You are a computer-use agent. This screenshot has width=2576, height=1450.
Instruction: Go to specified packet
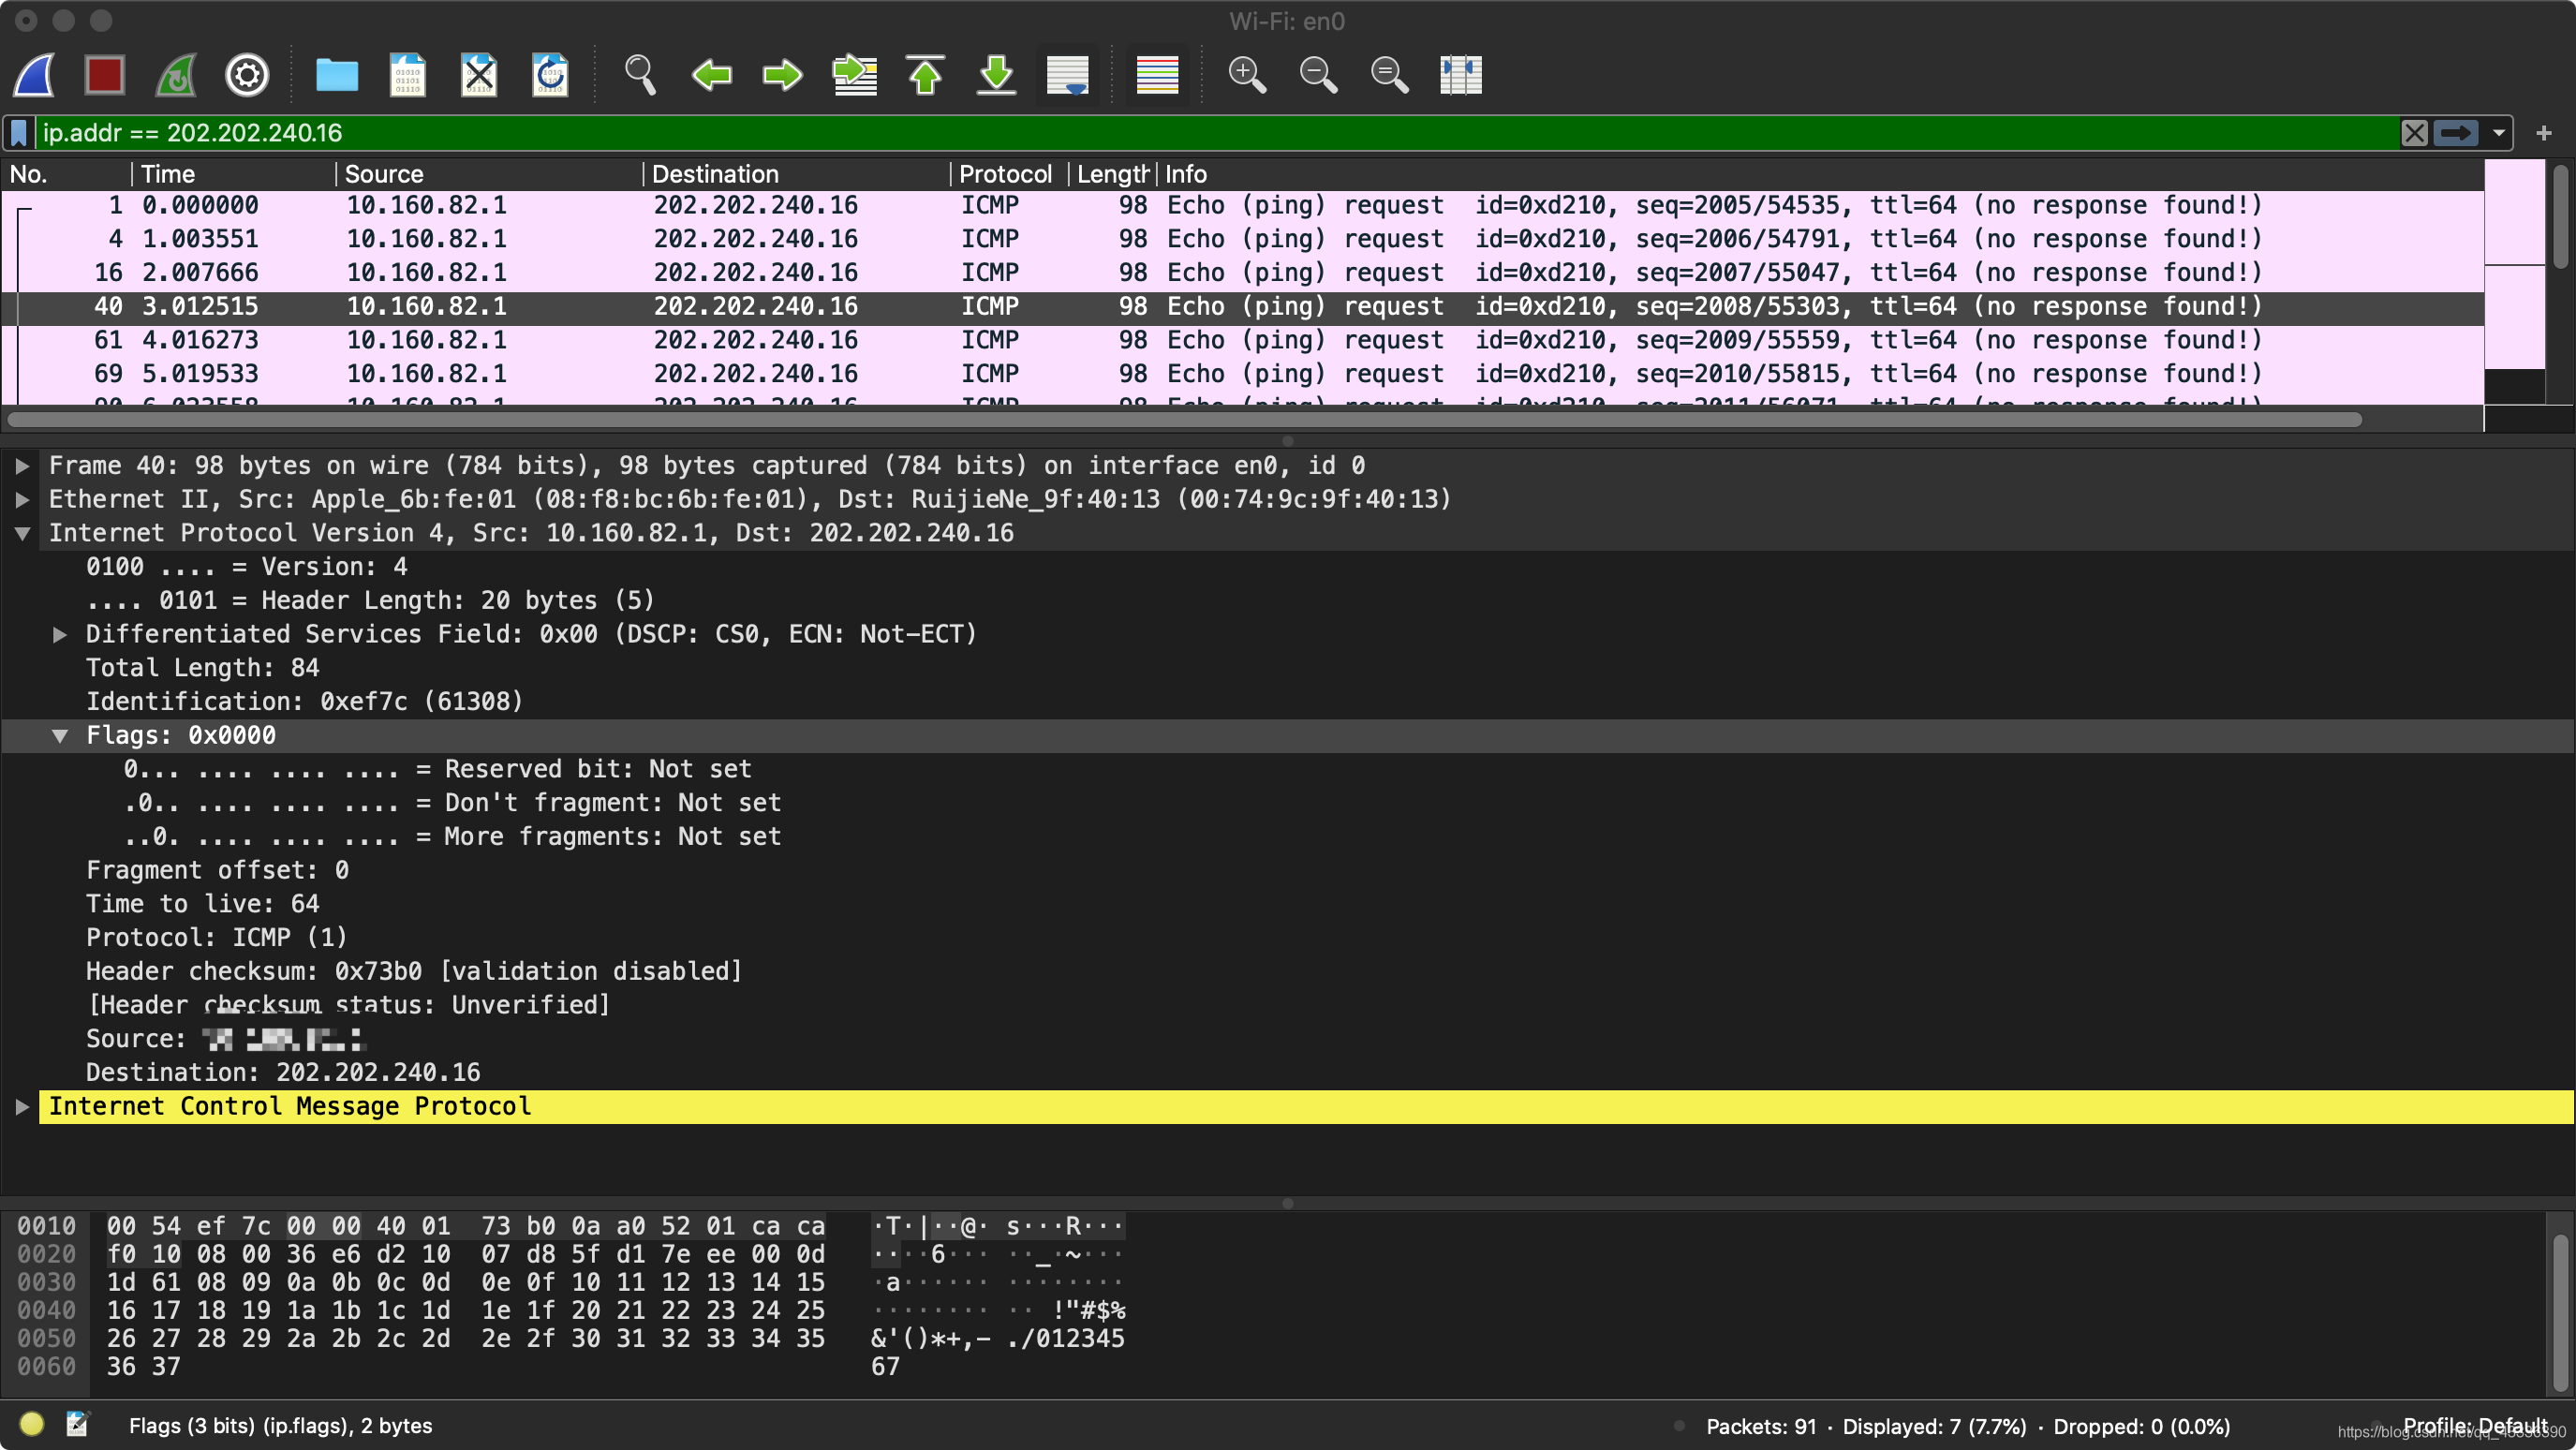tap(855, 76)
